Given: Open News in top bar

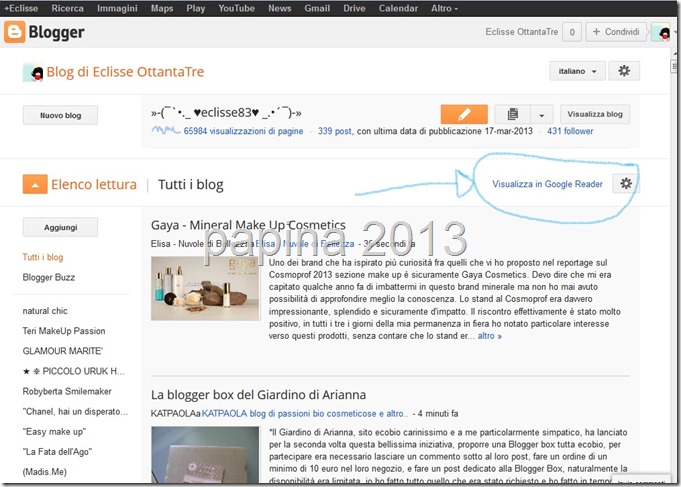Looking at the screenshot, I should pyautogui.click(x=279, y=8).
